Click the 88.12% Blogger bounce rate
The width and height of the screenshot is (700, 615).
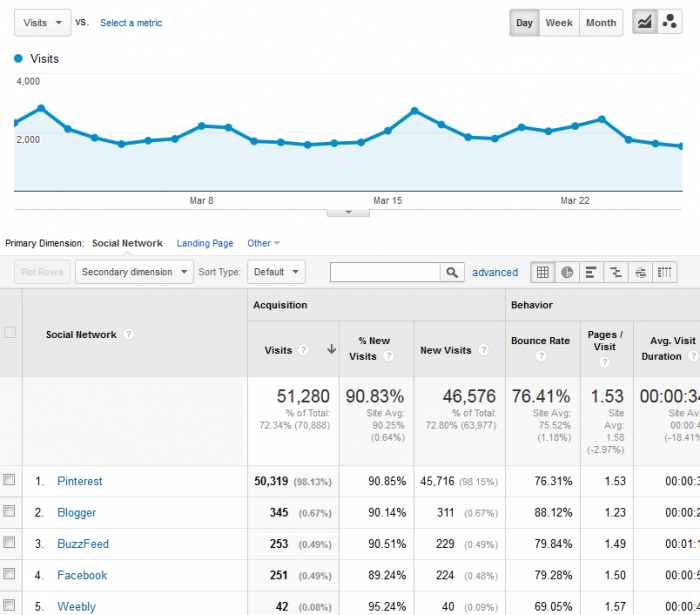coord(553,513)
